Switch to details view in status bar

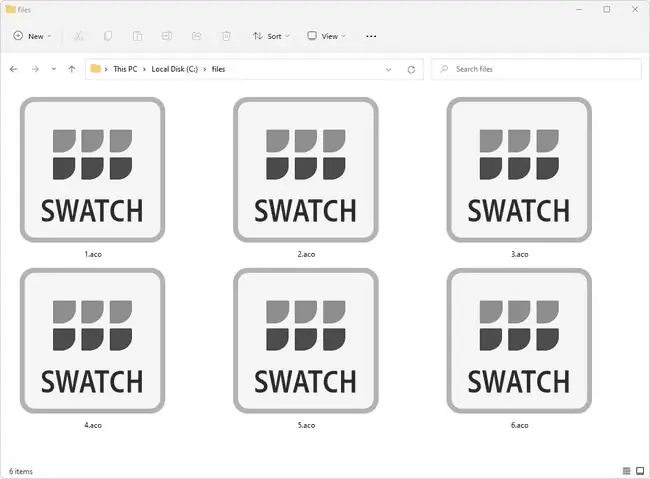[626, 471]
